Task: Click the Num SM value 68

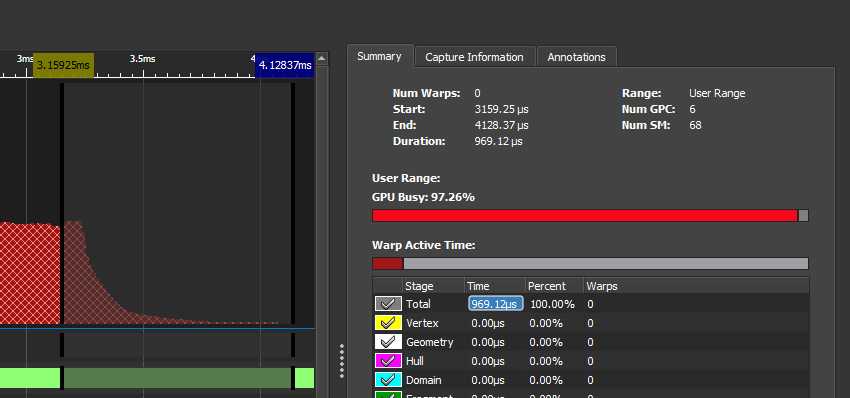Action: 695,125
